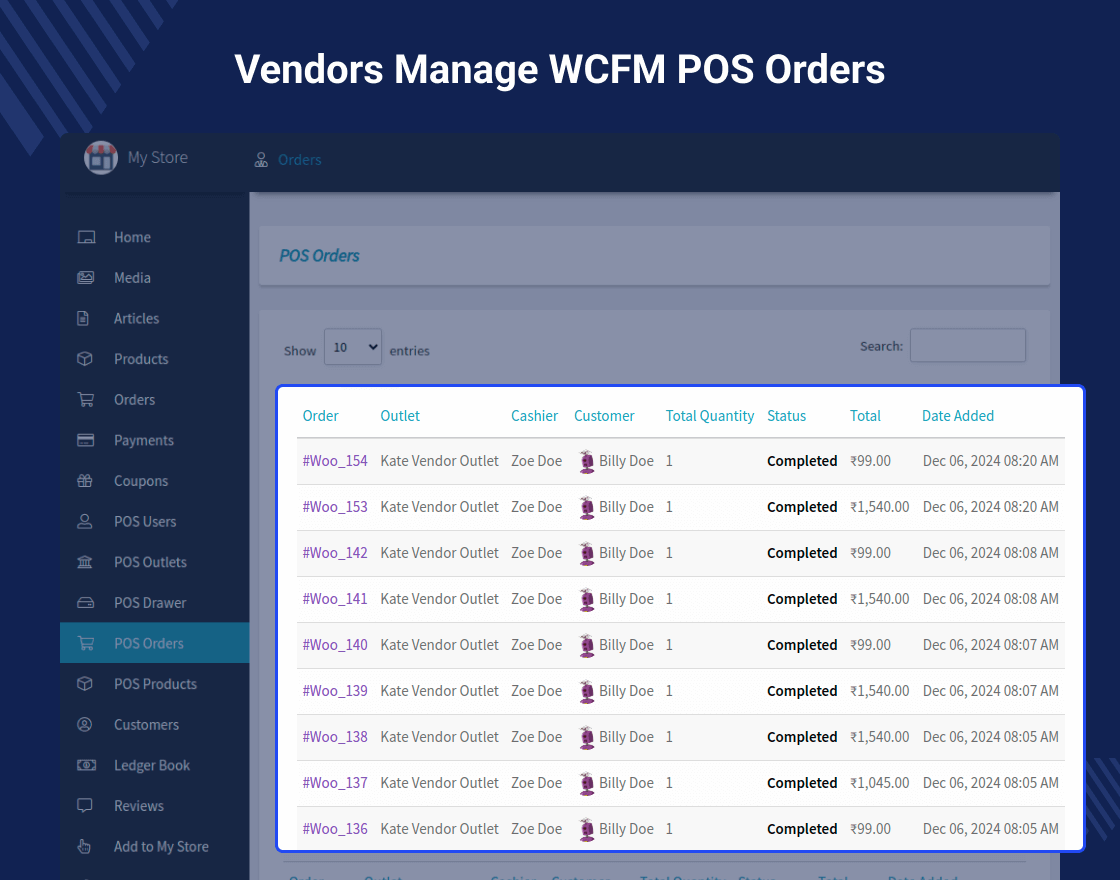Open the Payments card icon
1120x880 pixels.
(86, 440)
